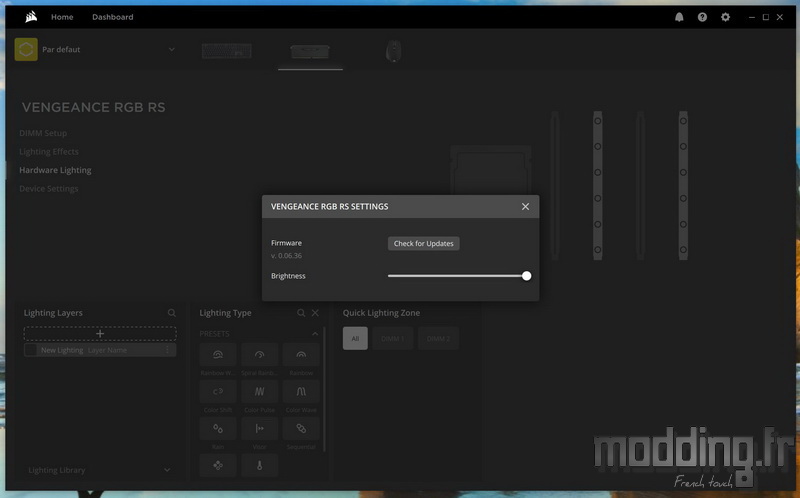This screenshot has width=800, height=498.
Task: Click the Lighting Type panel scrollbar
Action: pos(324,390)
